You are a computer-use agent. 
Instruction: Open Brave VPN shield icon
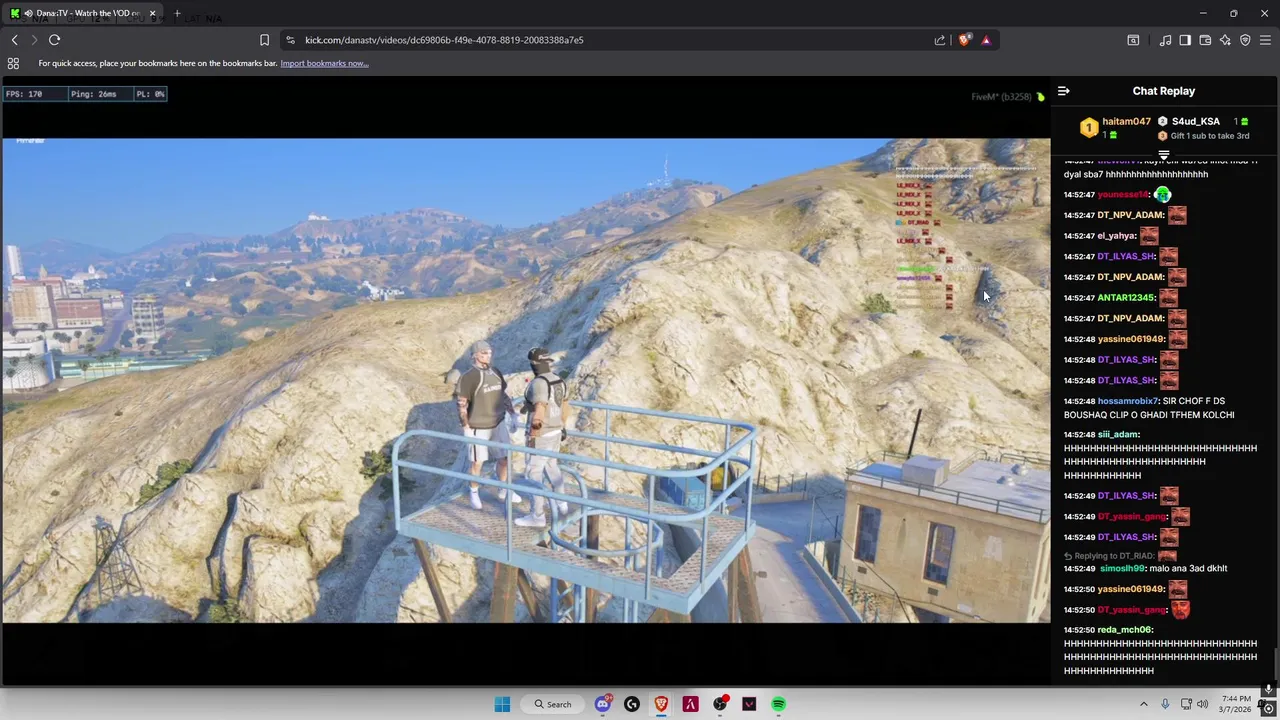(1245, 40)
